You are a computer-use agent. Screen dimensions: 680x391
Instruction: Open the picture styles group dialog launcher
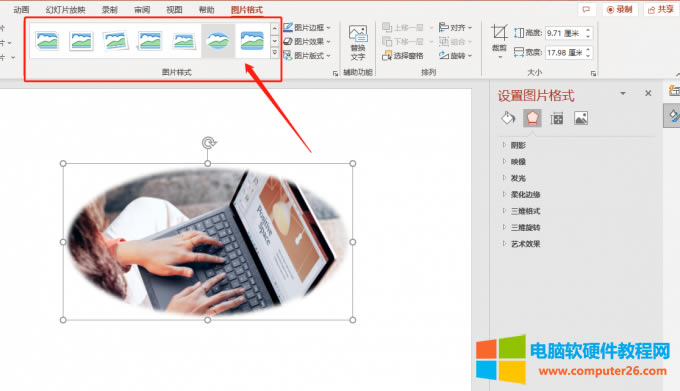point(335,74)
